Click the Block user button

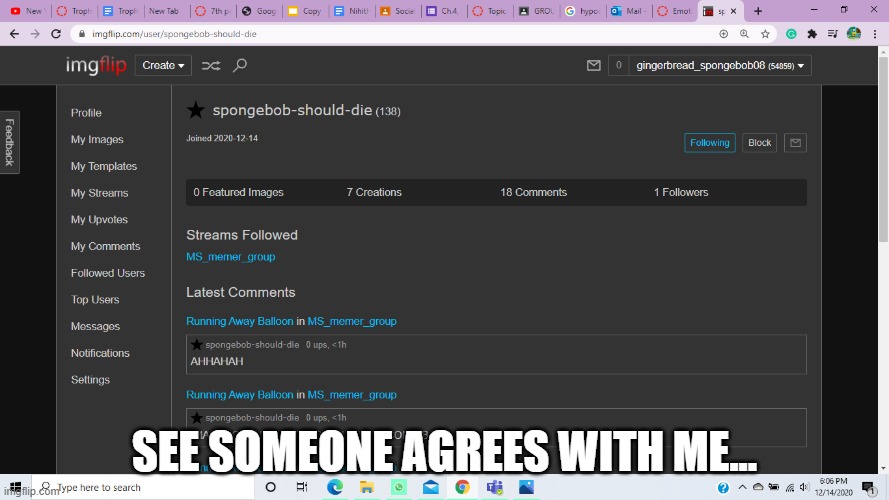click(759, 142)
